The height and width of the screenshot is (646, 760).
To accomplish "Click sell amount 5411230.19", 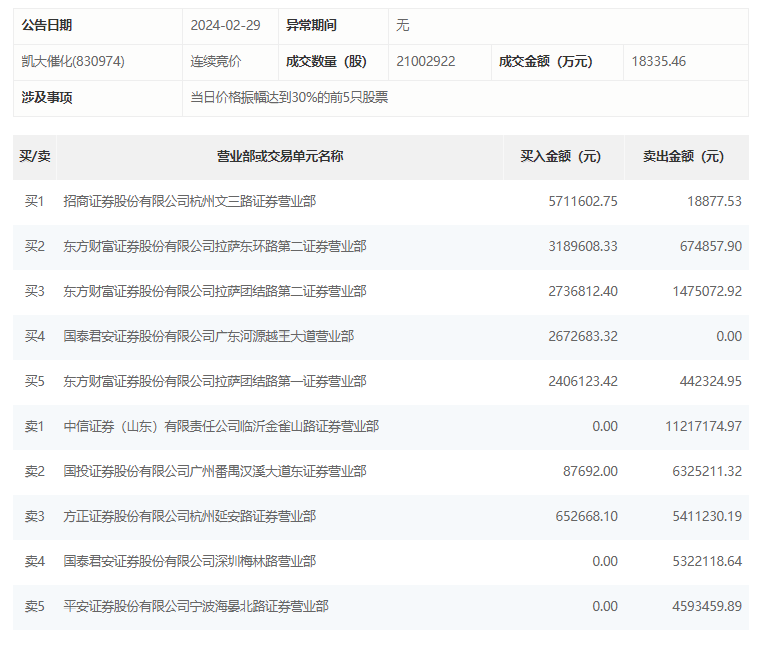I will 707,517.
